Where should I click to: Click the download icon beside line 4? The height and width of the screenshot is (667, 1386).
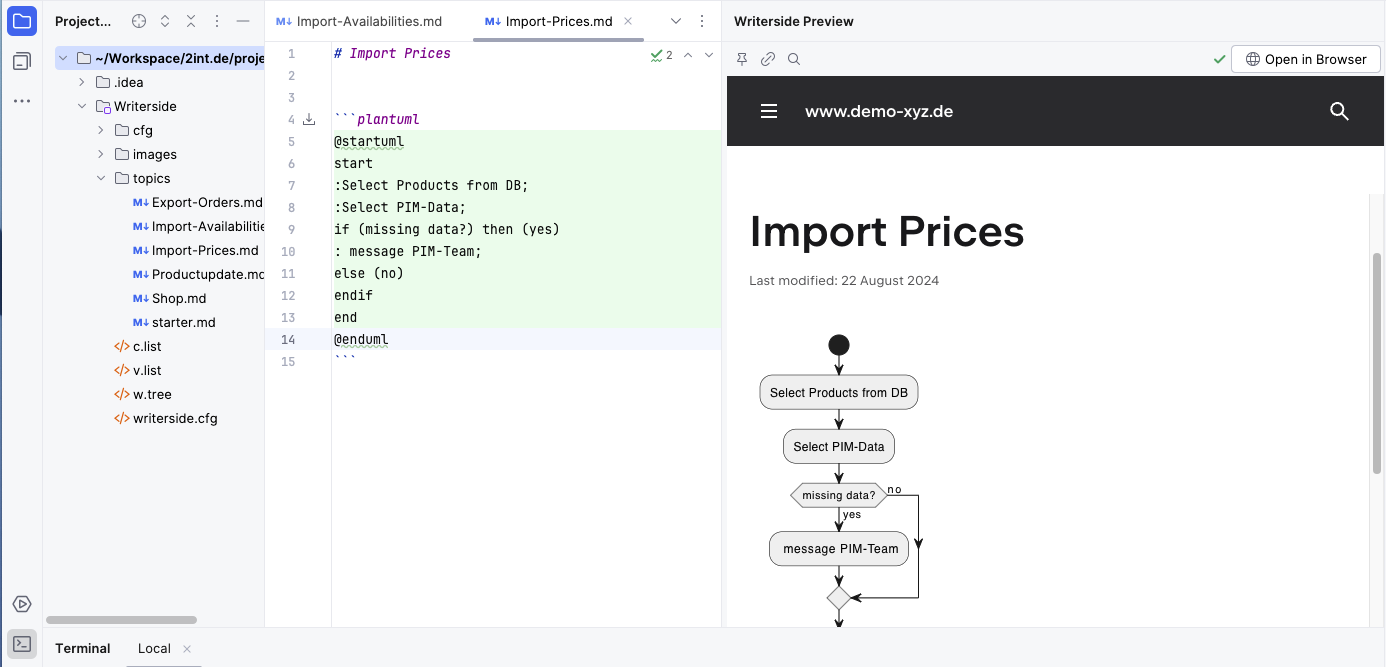click(x=309, y=119)
